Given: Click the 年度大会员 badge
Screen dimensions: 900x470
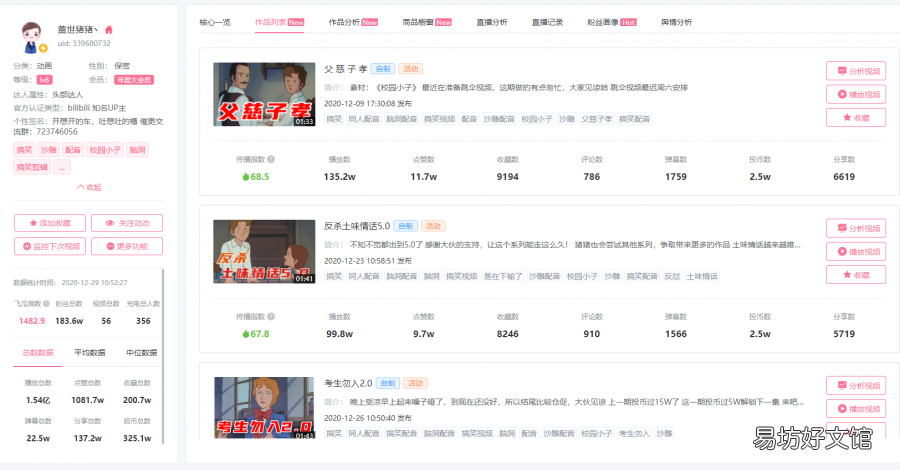Looking at the screenshot, I should coord(134,80).
